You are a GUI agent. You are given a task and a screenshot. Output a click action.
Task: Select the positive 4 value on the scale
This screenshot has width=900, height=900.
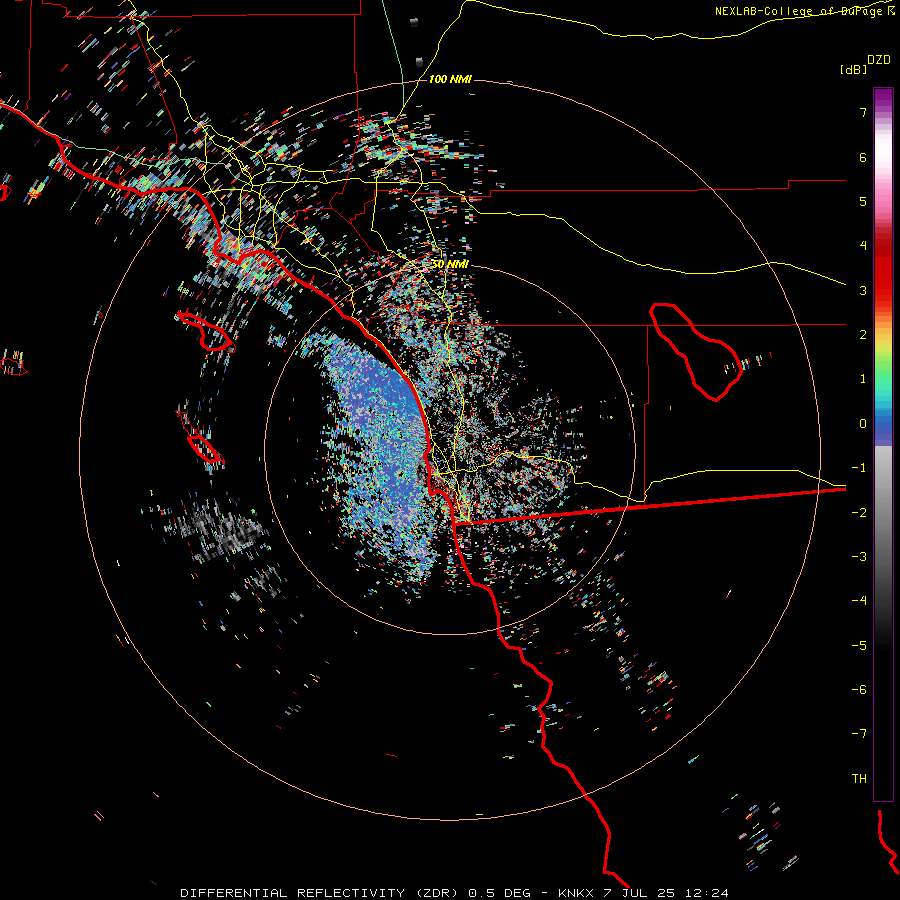click(863, 246)
